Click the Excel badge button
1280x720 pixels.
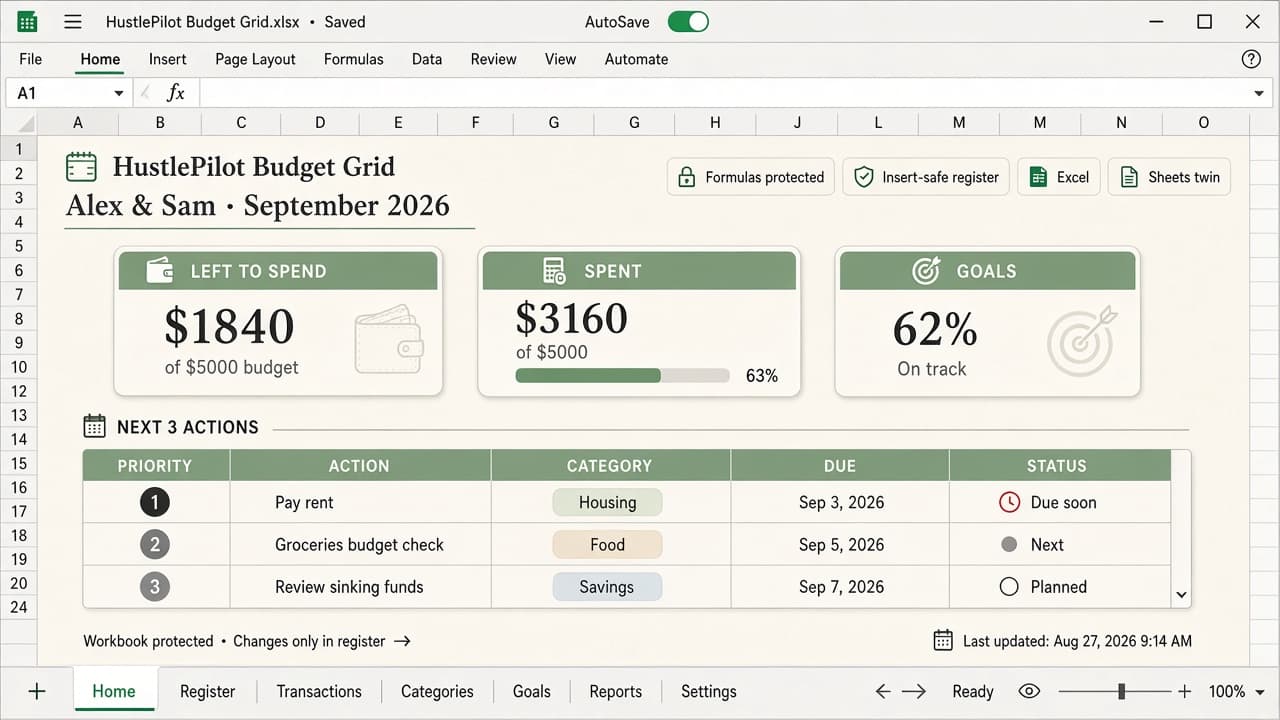click(x=1059, y=177)
